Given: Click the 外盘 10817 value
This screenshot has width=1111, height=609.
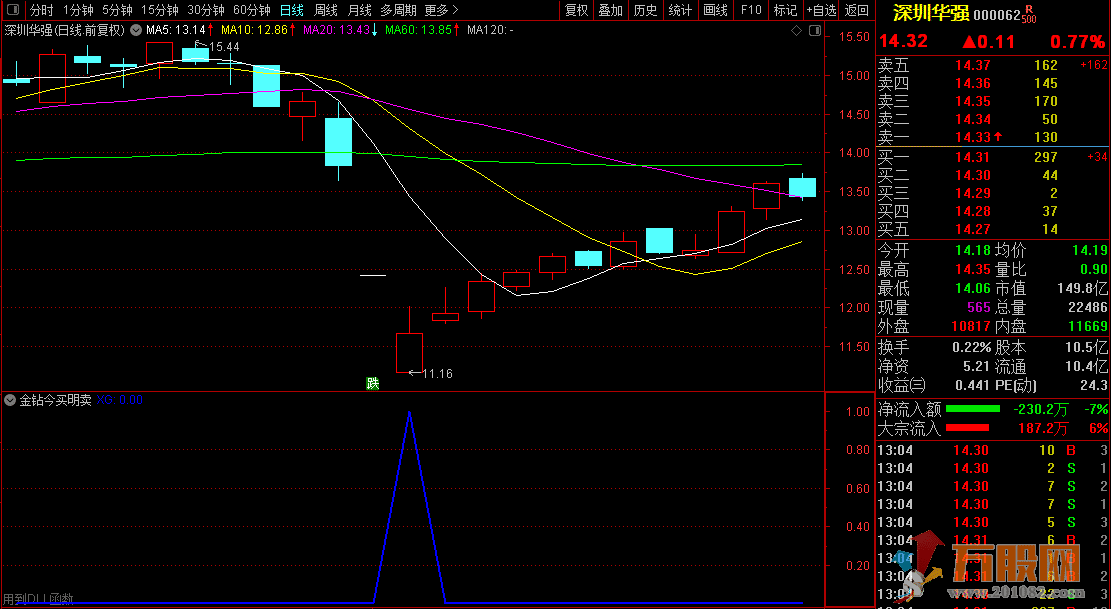Looking at the screenshot, I should coord(970,326).
